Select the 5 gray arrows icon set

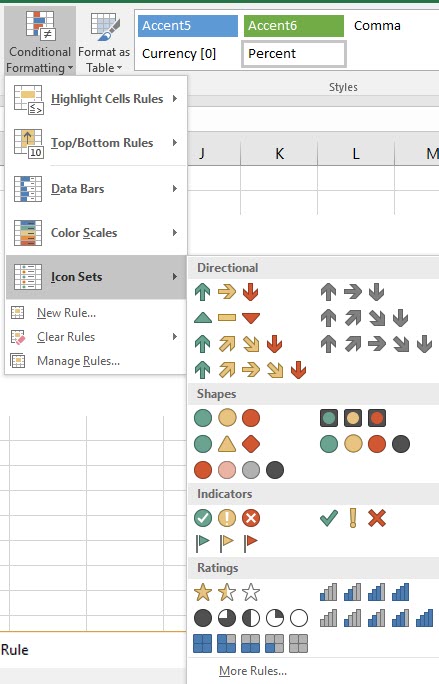pyautogui.click(x=376, y=344)
